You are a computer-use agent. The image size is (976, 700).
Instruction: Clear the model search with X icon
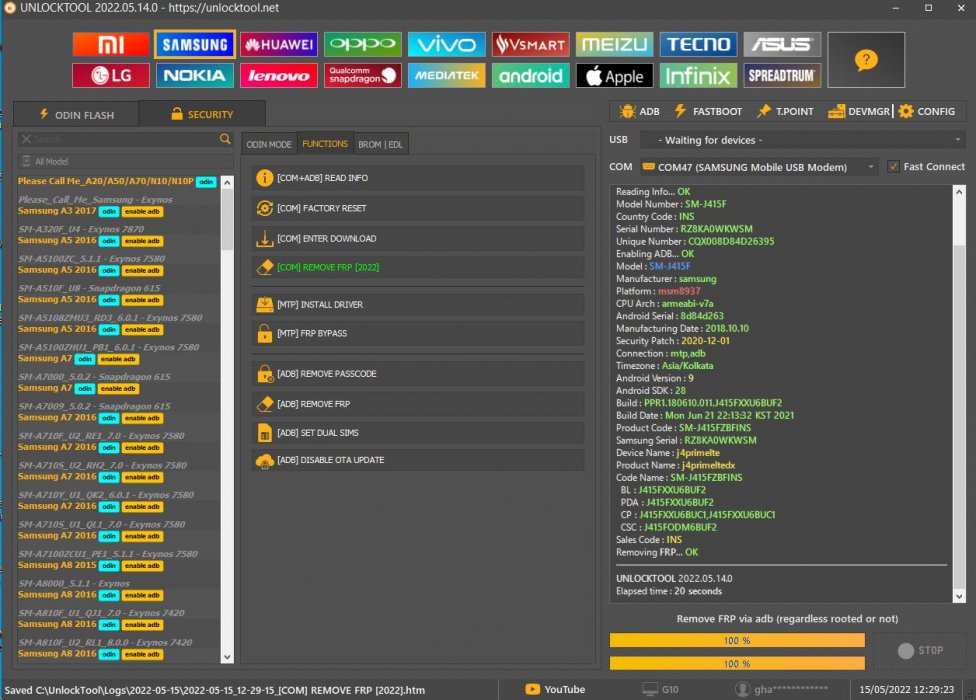(x=26, y=139)
